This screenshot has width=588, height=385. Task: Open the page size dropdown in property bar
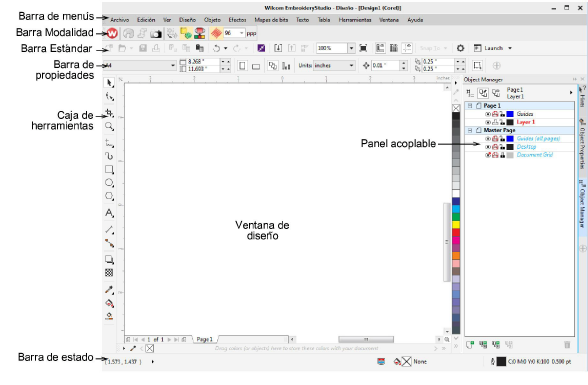click(173, 65)
